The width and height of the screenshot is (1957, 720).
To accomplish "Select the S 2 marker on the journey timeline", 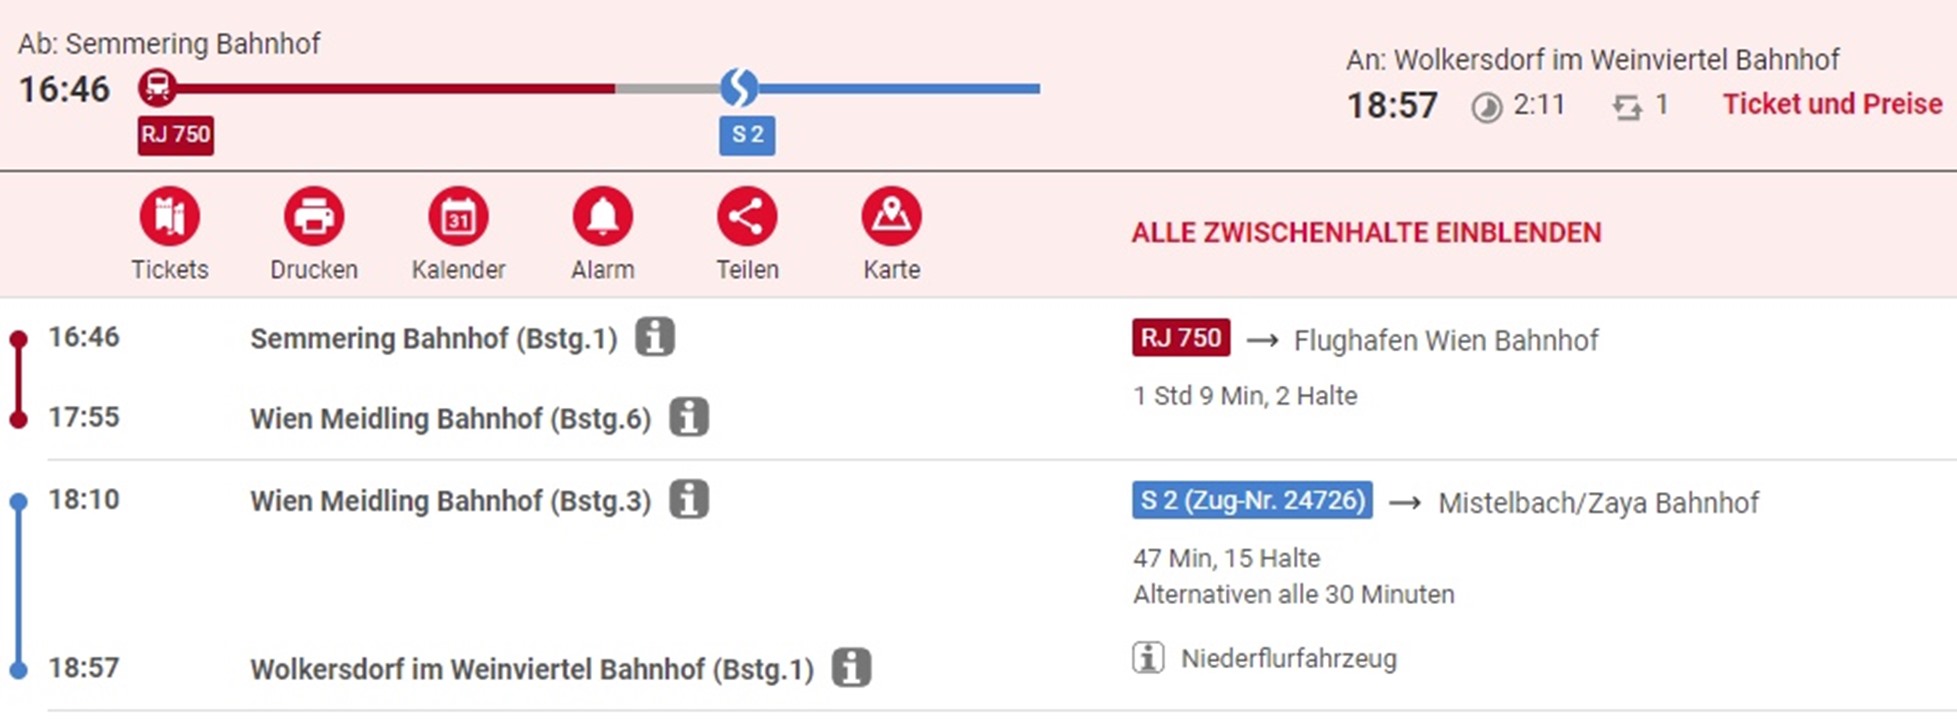I will (739, 88).
